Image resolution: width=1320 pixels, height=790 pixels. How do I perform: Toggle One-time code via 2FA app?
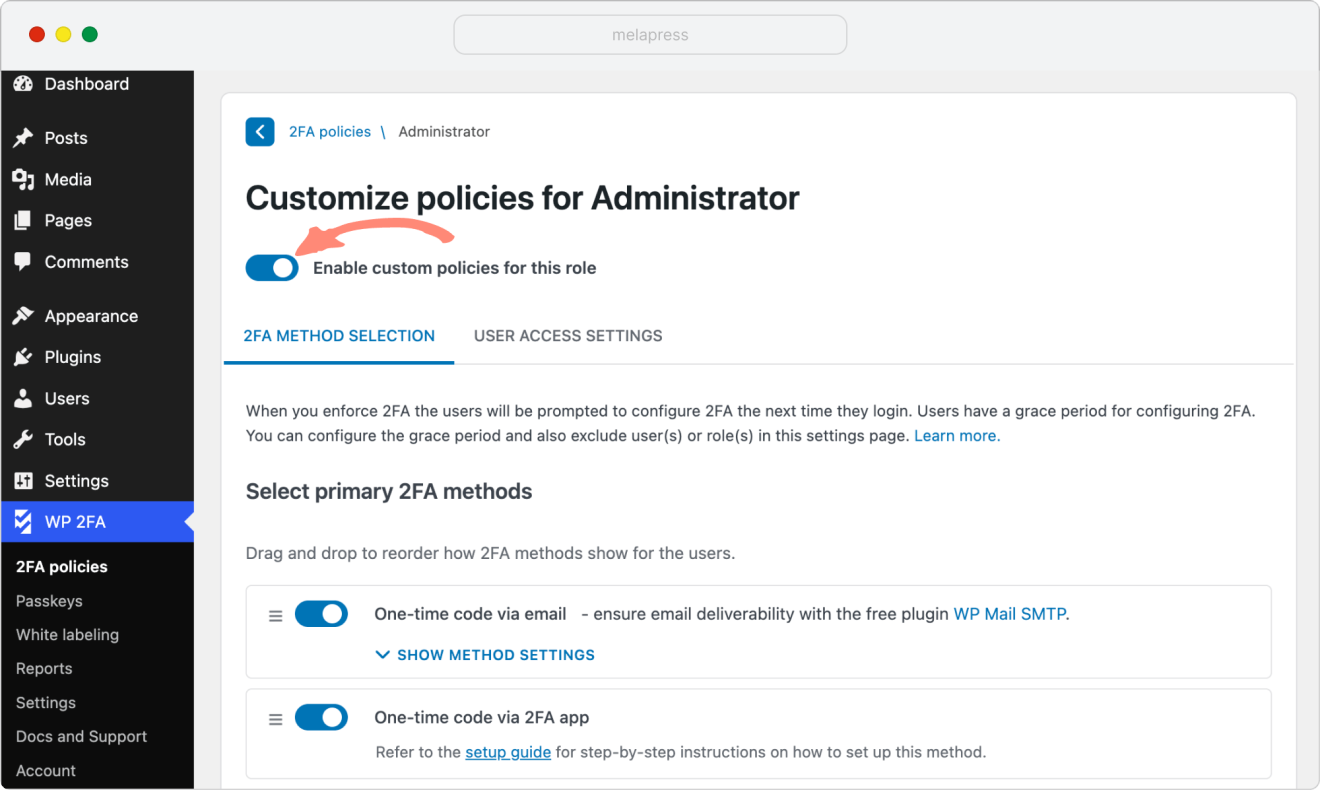tap(321, 717)
